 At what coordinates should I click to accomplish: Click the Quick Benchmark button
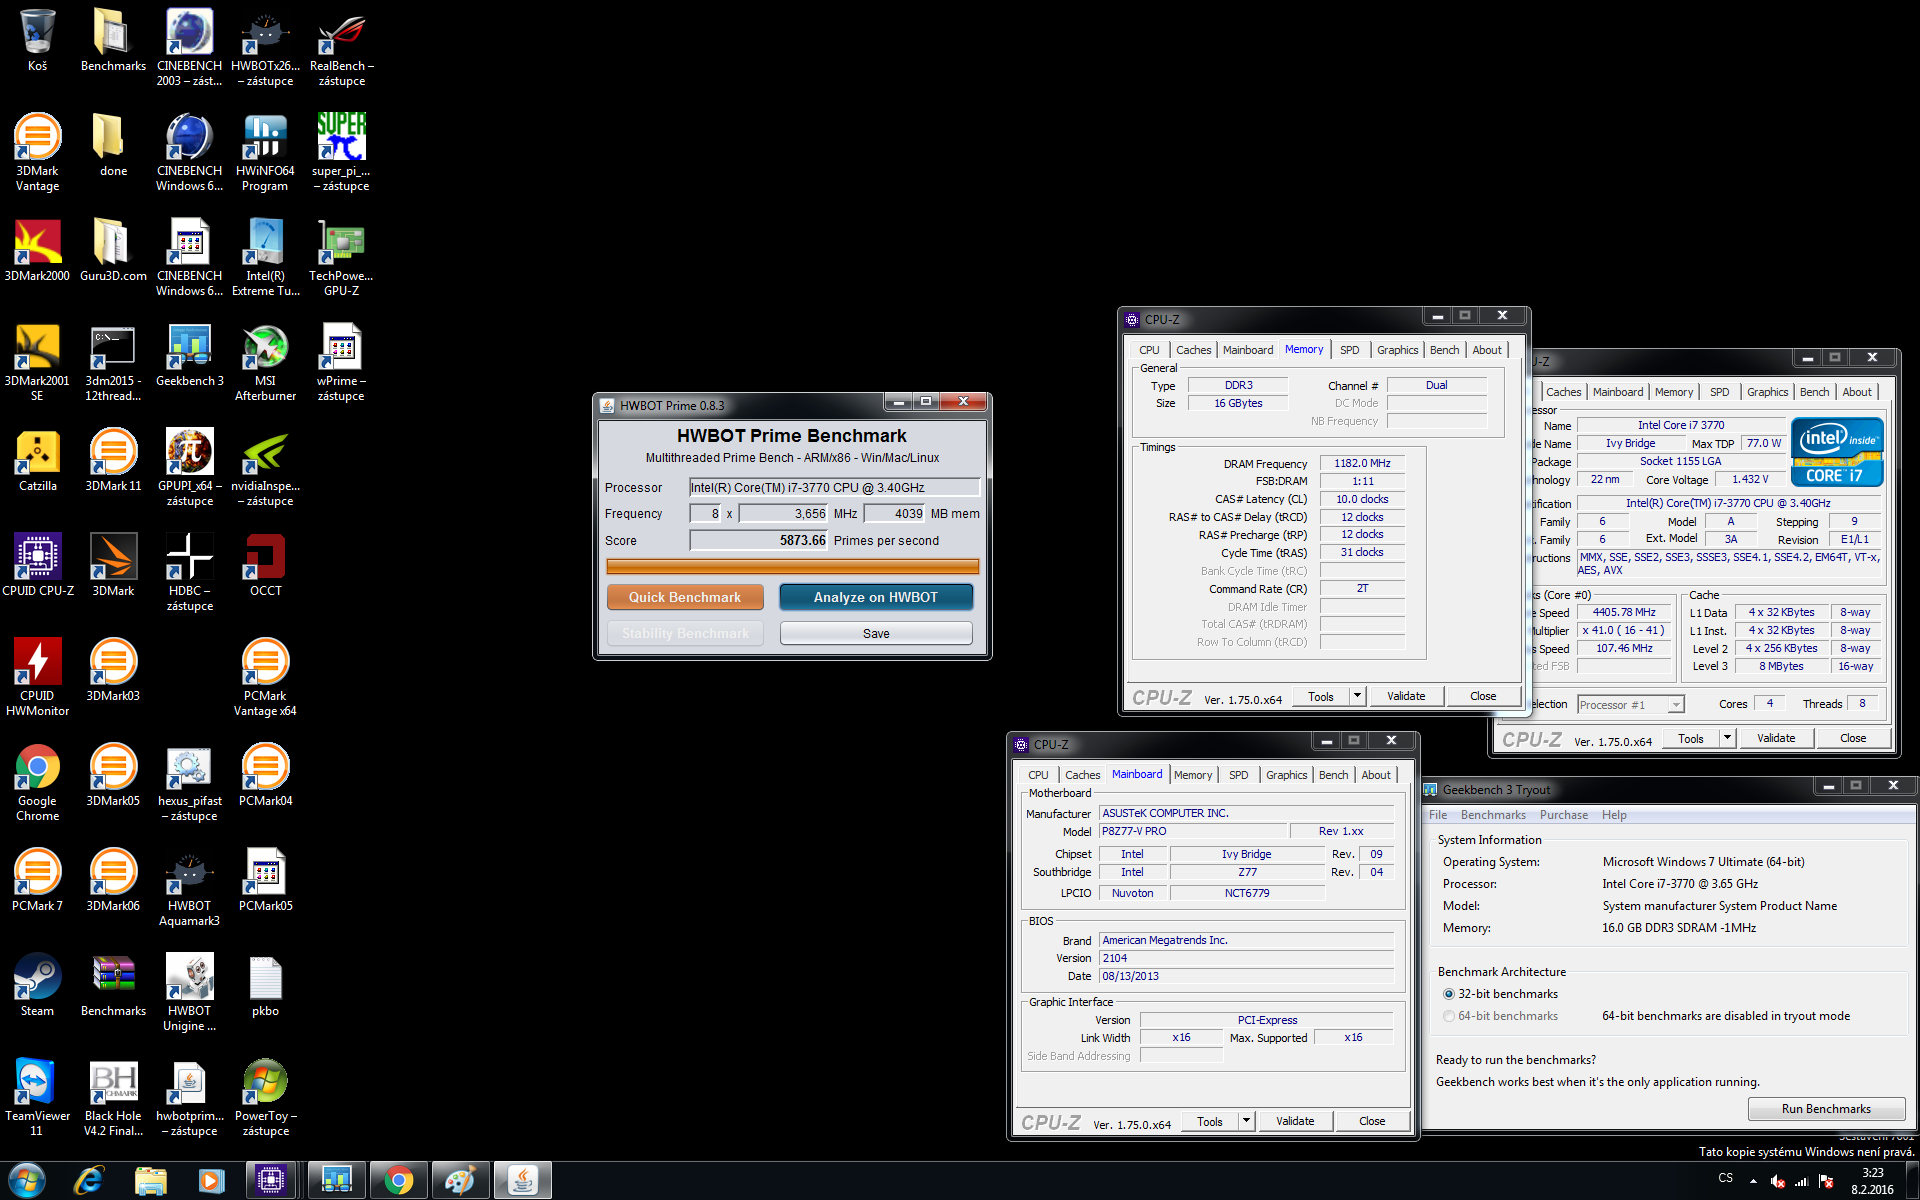685,597
